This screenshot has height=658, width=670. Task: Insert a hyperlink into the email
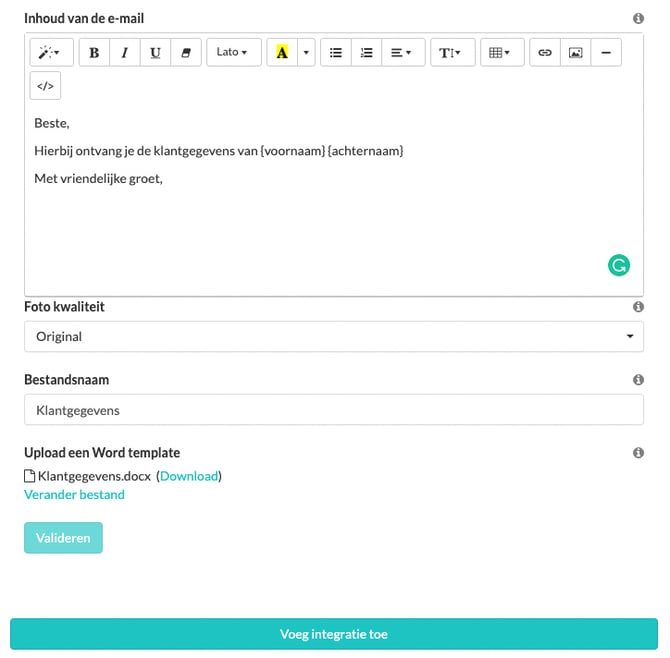point(545,52)
